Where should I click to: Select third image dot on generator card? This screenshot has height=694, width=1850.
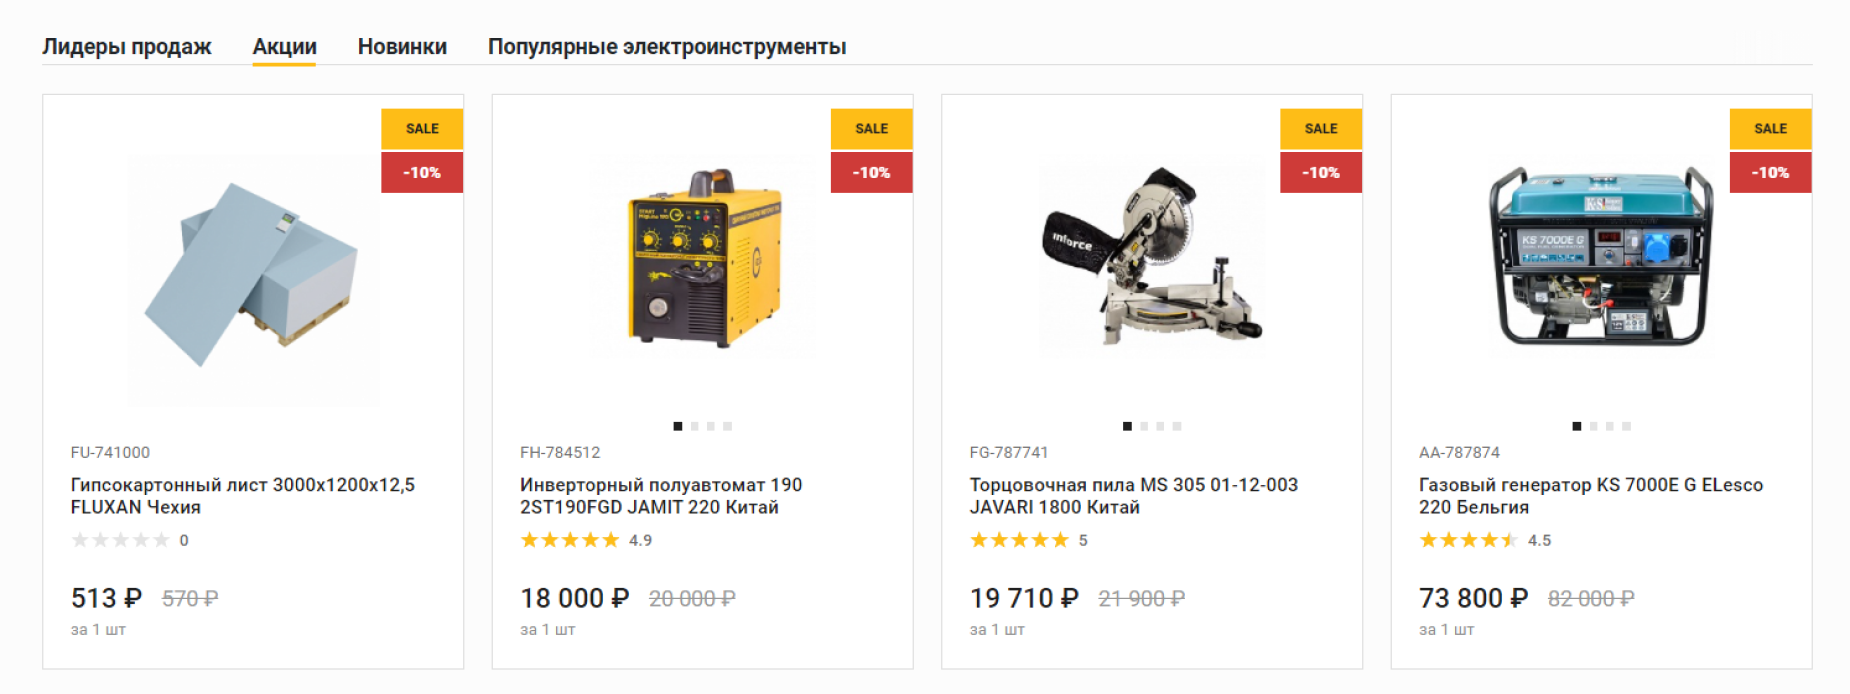pyautogui.click(x=1610, y=426)
